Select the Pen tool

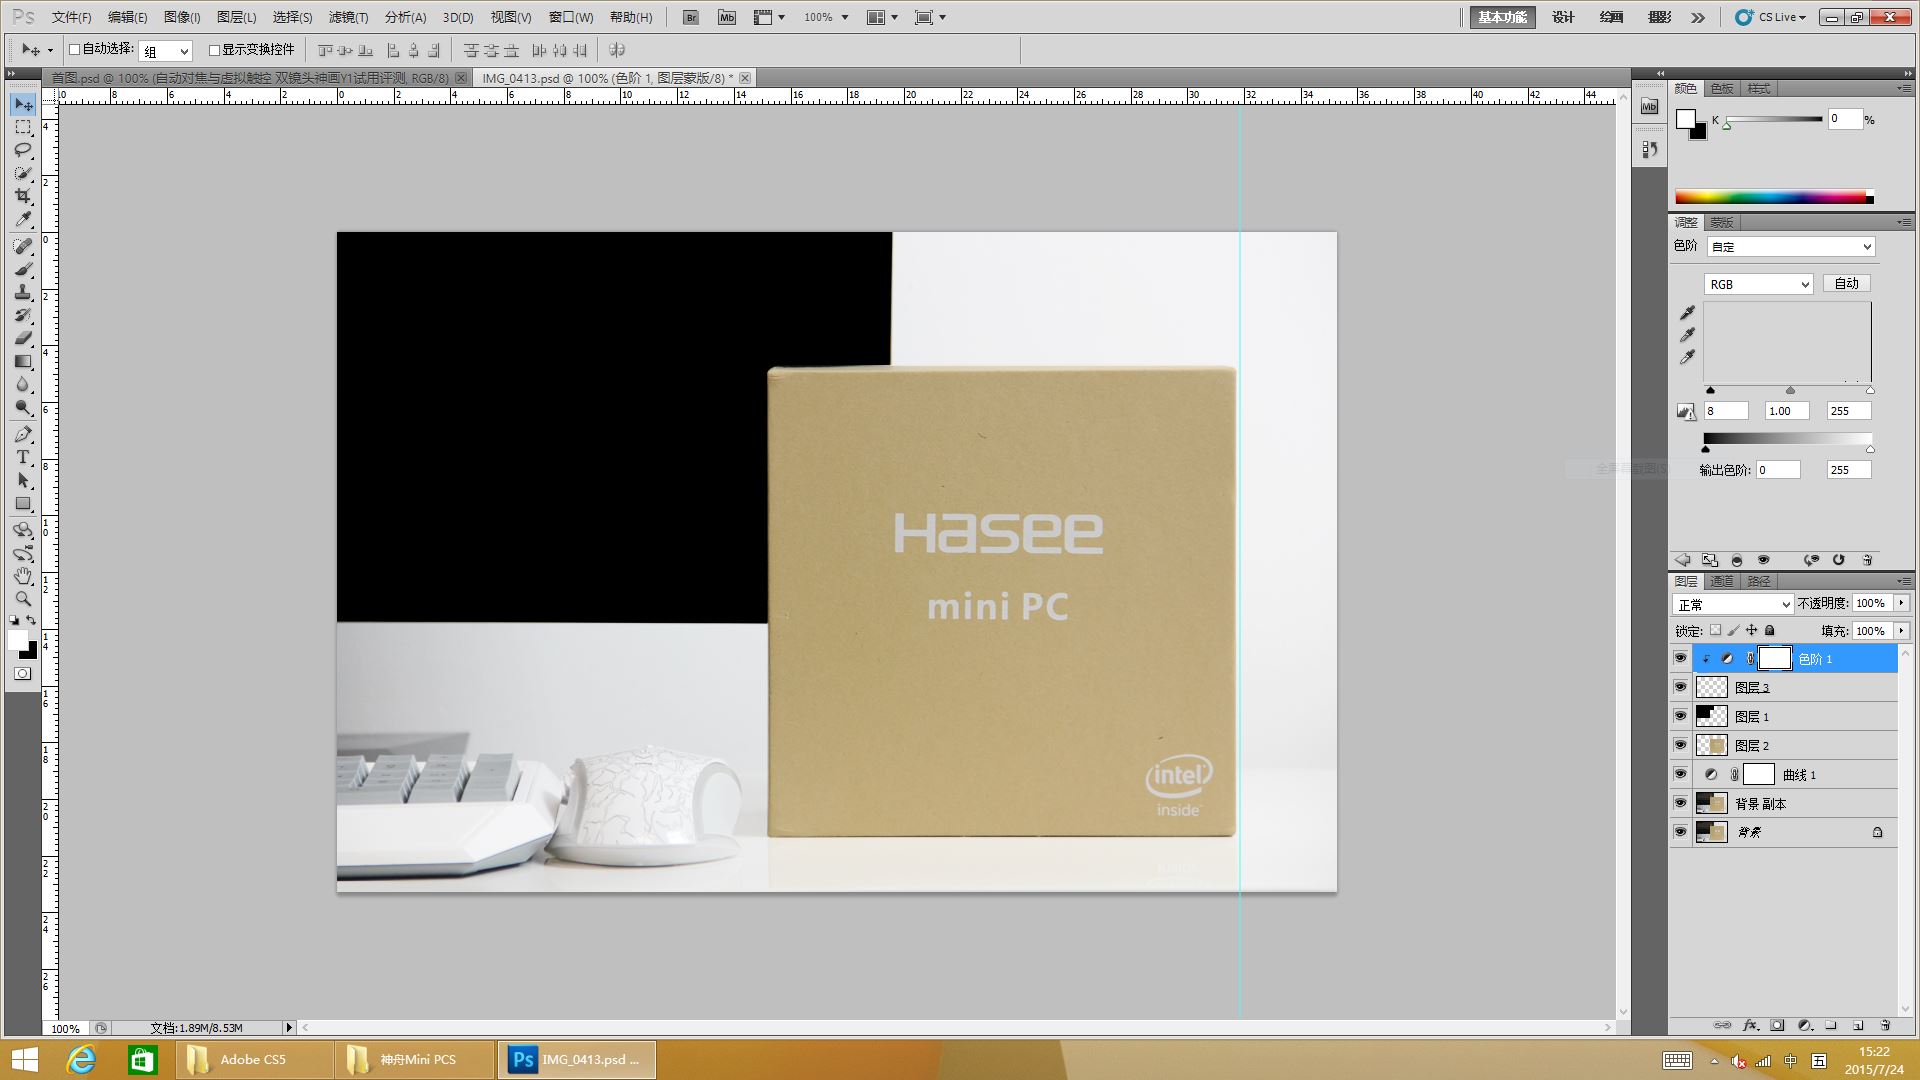[x=23, y=434]
